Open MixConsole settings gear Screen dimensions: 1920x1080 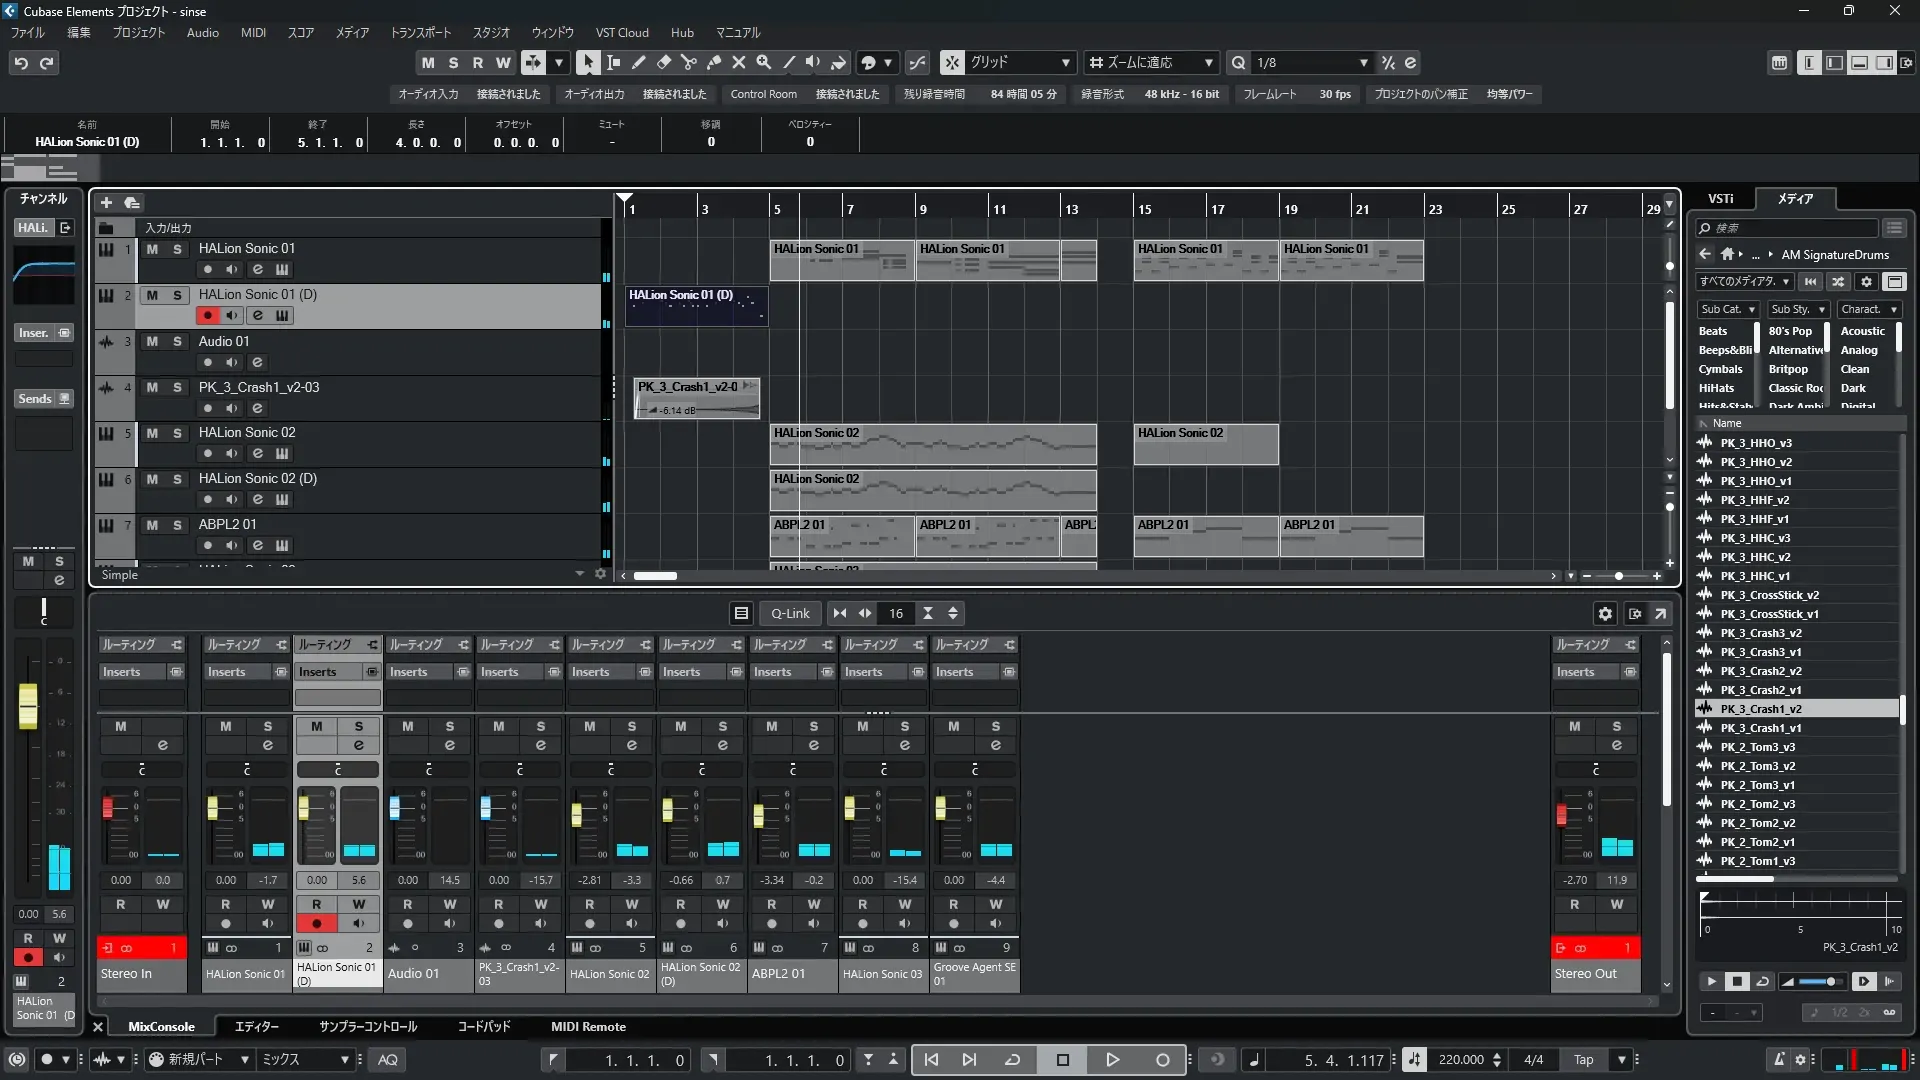click(1605, 614)
